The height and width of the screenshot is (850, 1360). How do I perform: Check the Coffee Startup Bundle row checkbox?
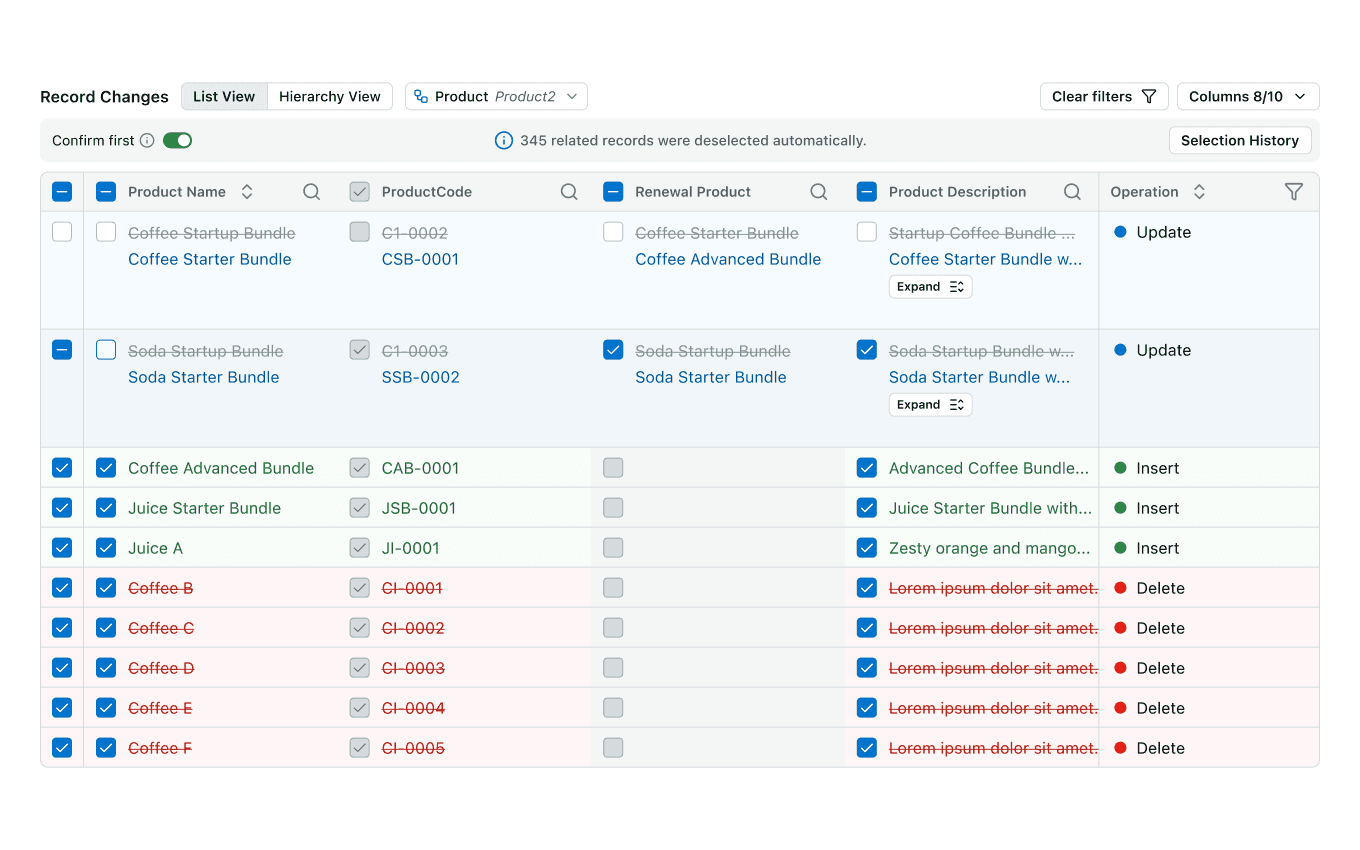tap(62, 232)
